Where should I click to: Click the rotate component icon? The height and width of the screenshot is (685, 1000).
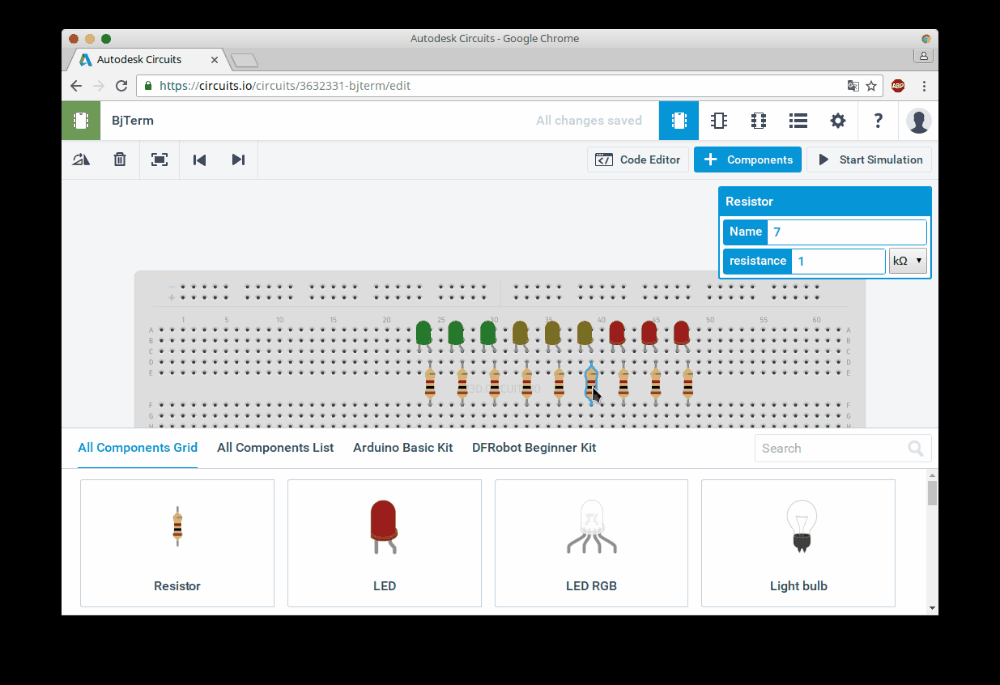tap(81, 159)
